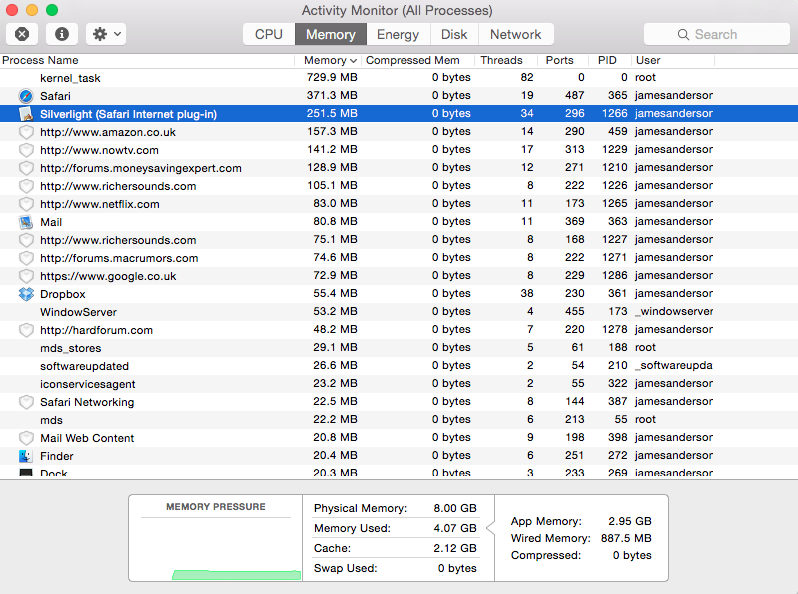Click shield icon beside nowtv.com
This screenshot has height=594, width=798.
(26, 150)
